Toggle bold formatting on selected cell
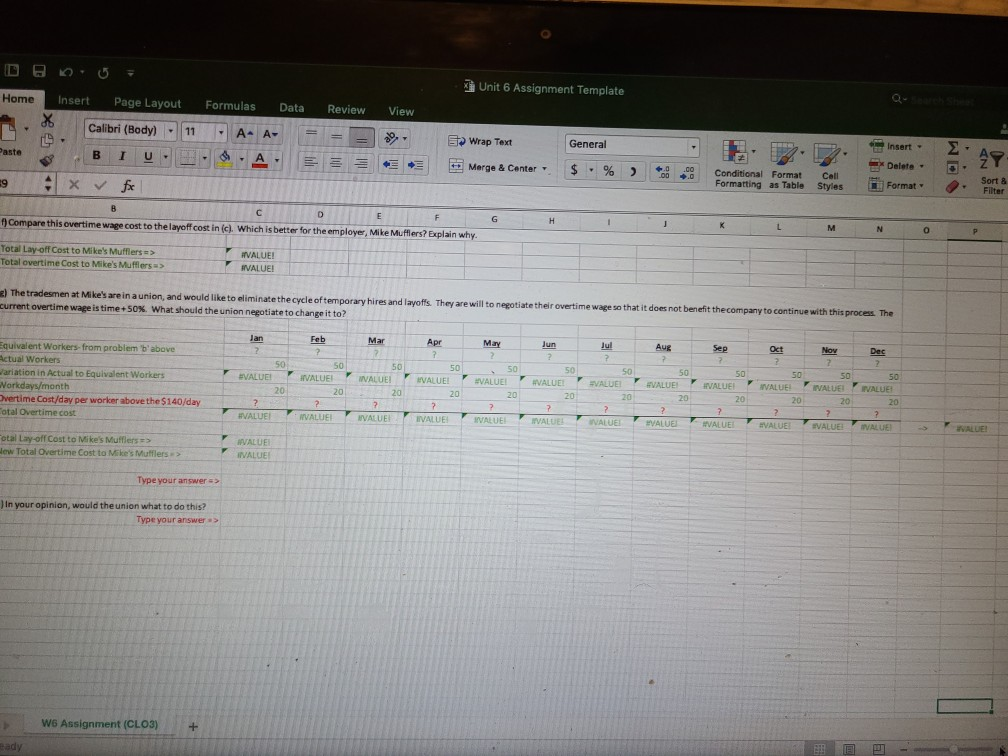Image resolution: width=1008 pixels, height=756 pixels. pyautogui.click(x=95, y=155)
